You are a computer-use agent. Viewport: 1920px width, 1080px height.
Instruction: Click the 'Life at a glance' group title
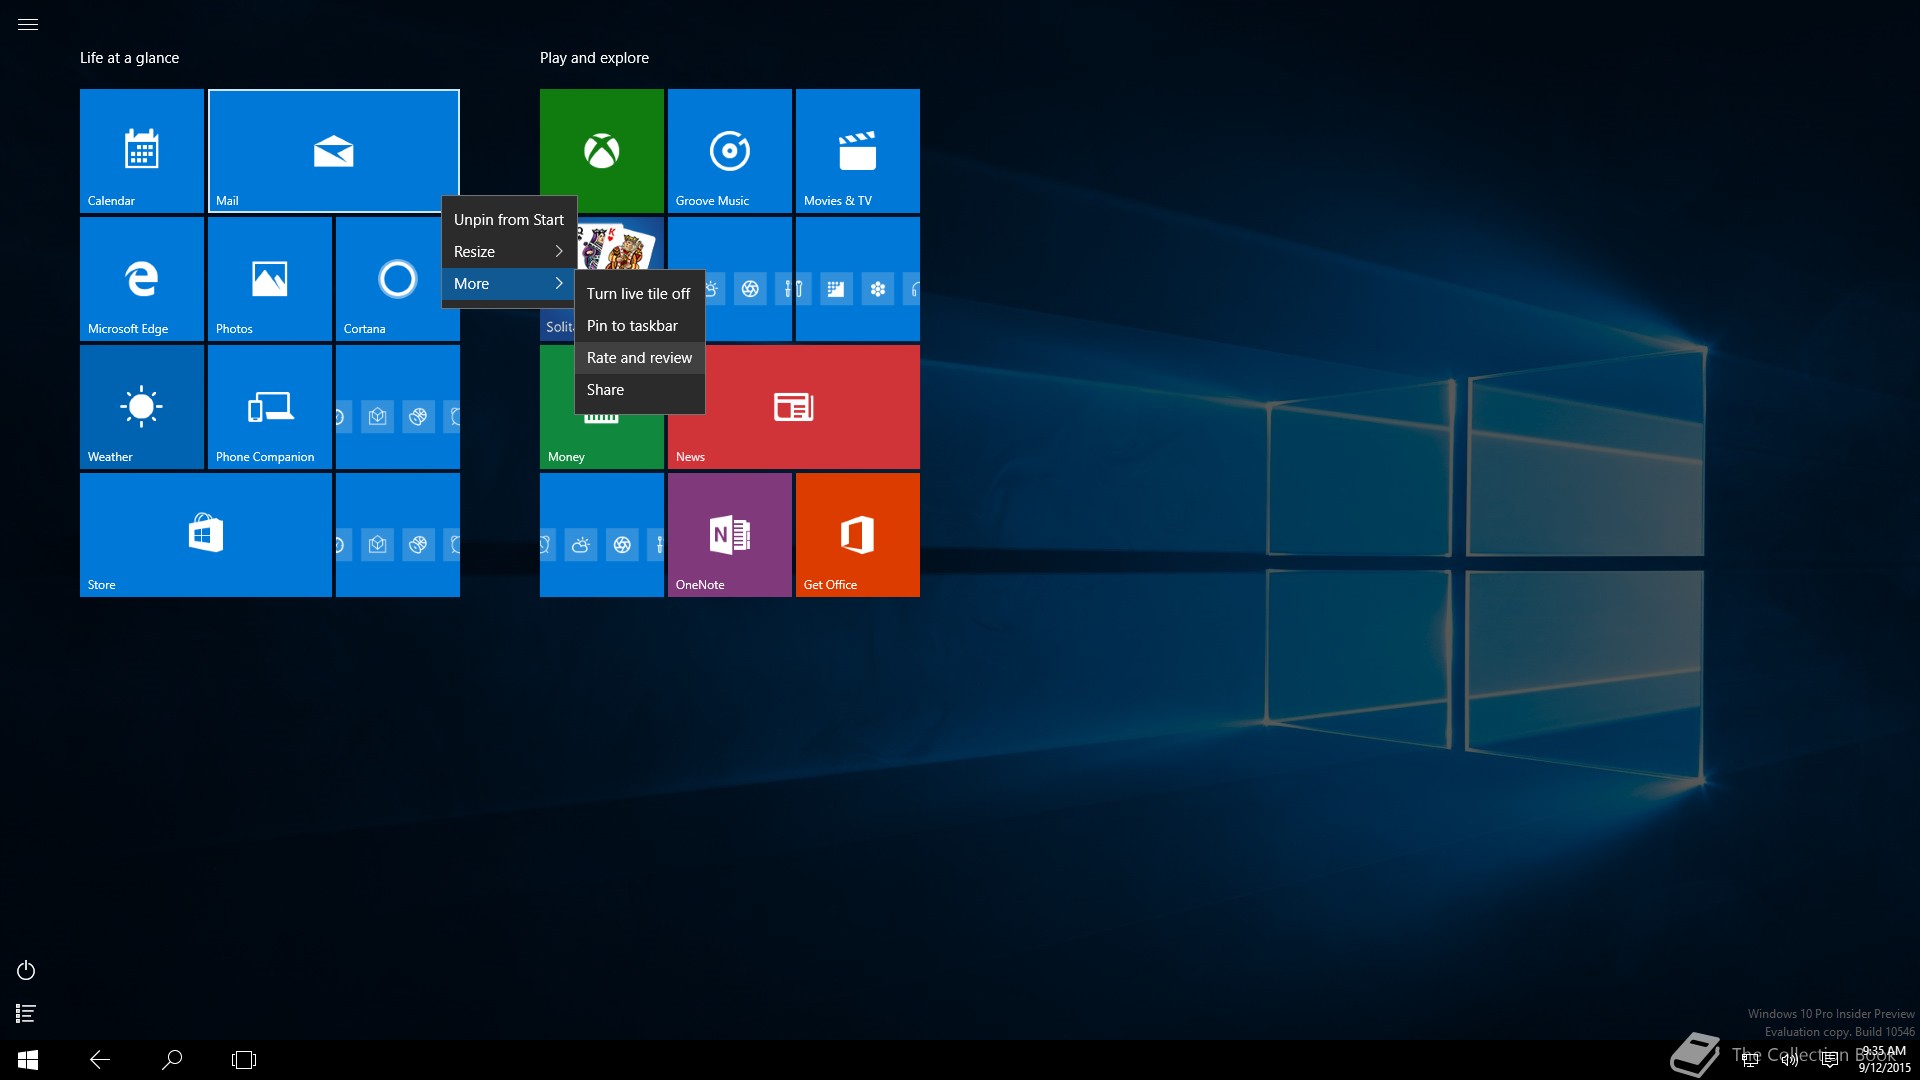[x=130, y=58]
